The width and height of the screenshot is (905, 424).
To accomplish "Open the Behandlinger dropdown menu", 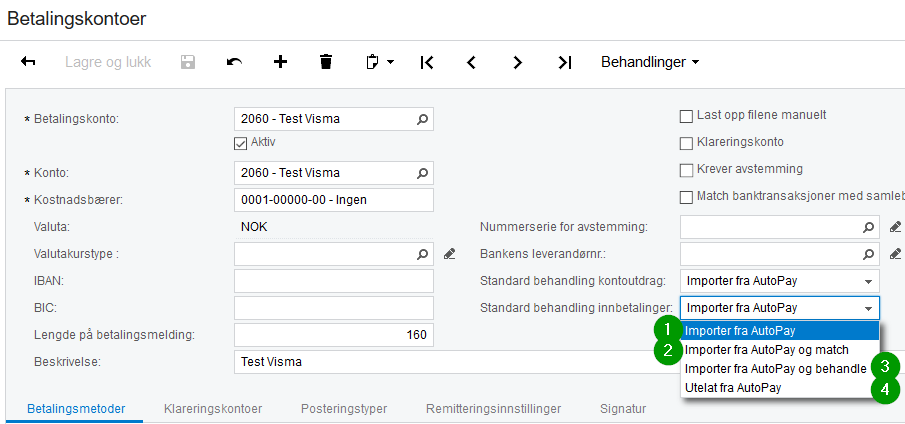I will pos(650,62).
